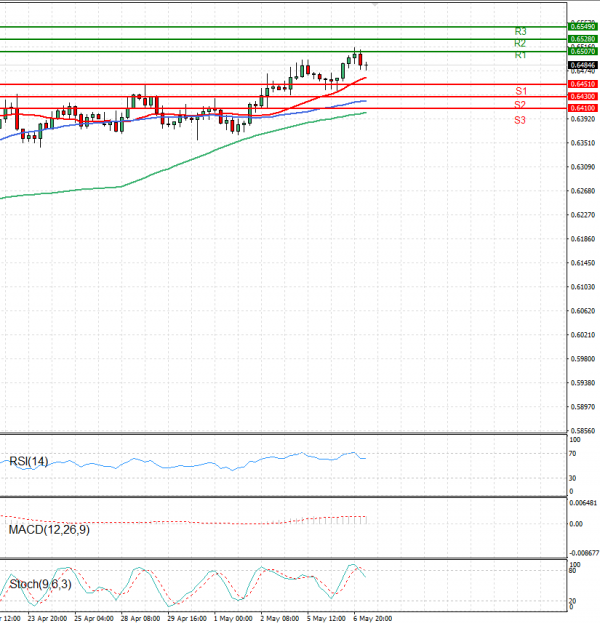Click the 0.65490 green price tag
600x626 pixels.
coord(583,27)
